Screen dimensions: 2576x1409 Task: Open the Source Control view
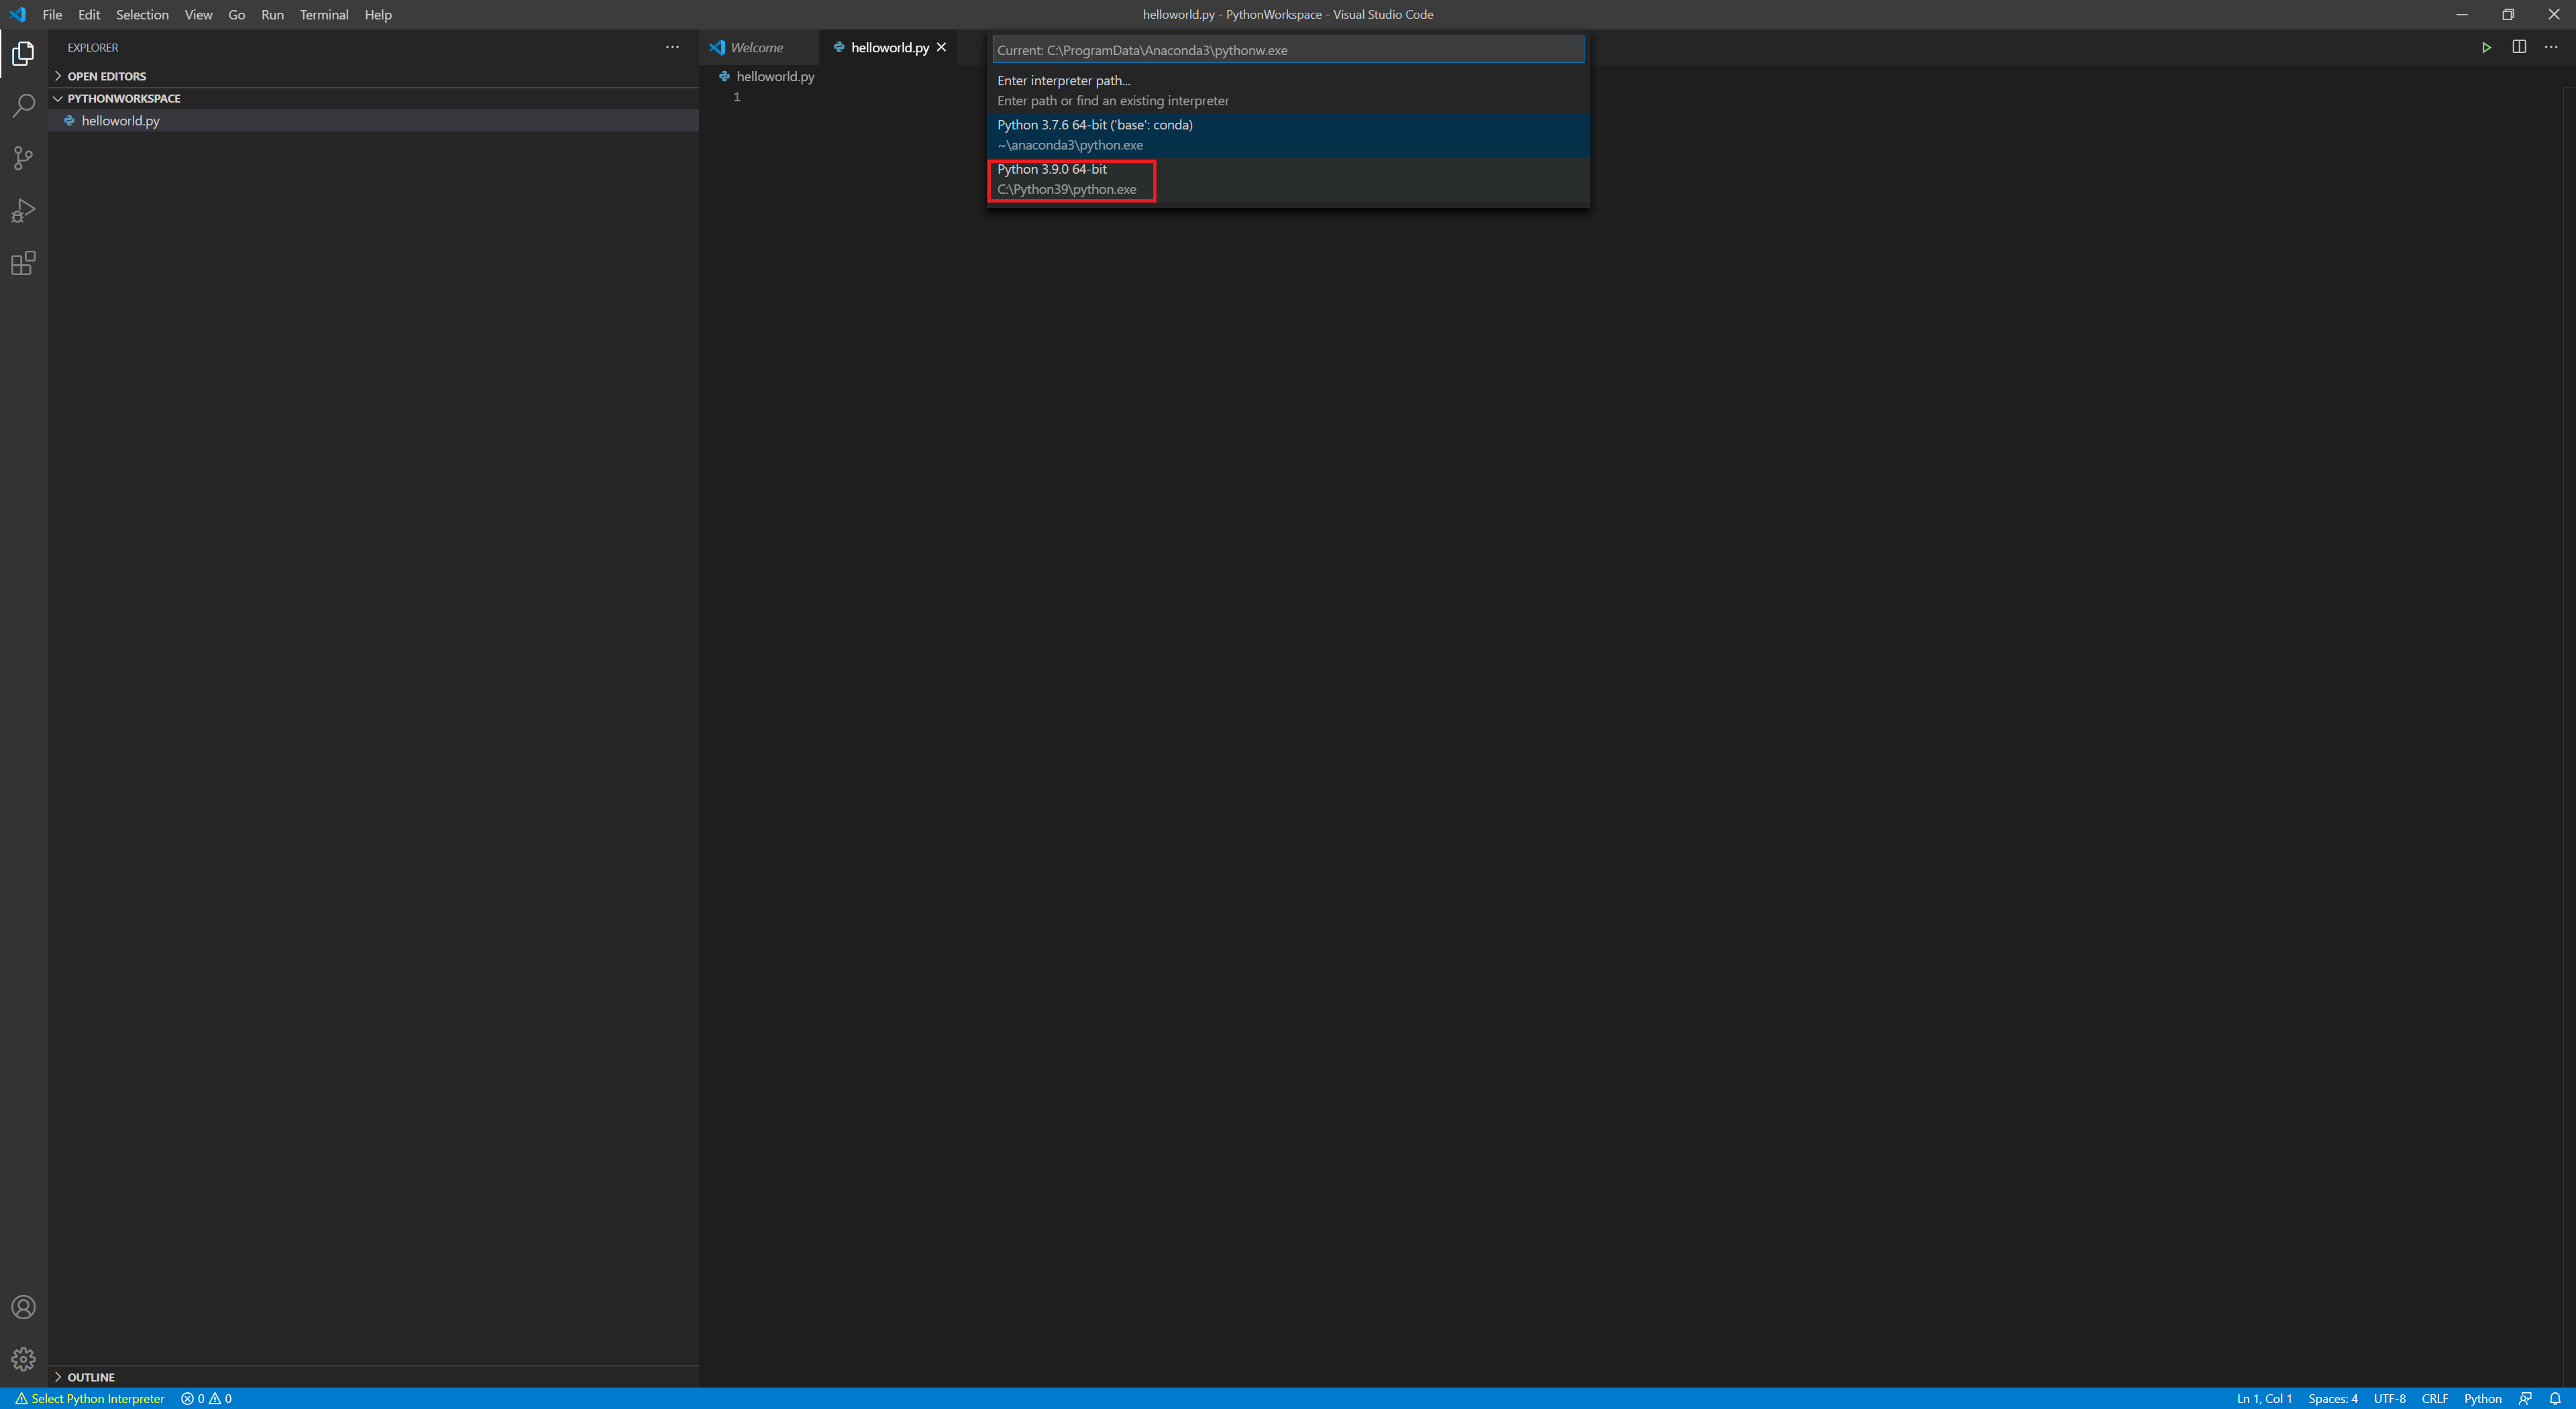23,158
